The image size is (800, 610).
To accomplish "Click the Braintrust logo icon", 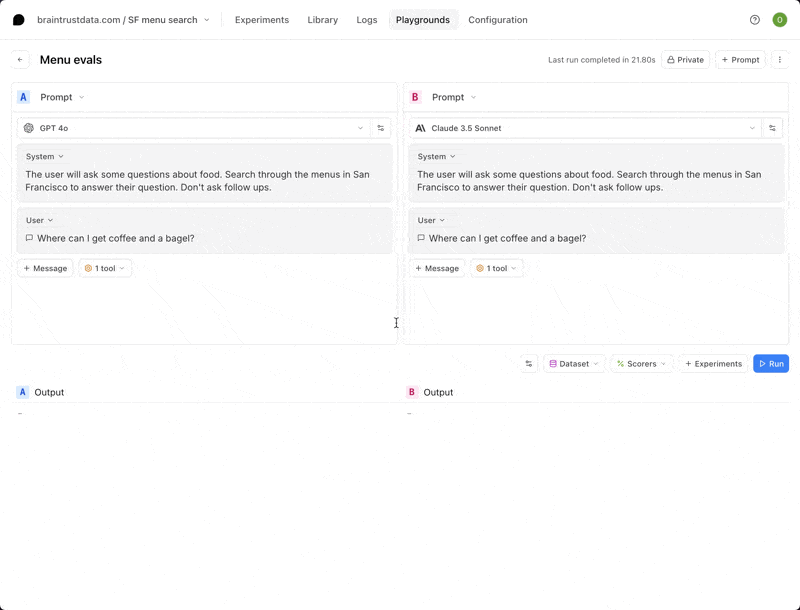I will tap(18, 20).
